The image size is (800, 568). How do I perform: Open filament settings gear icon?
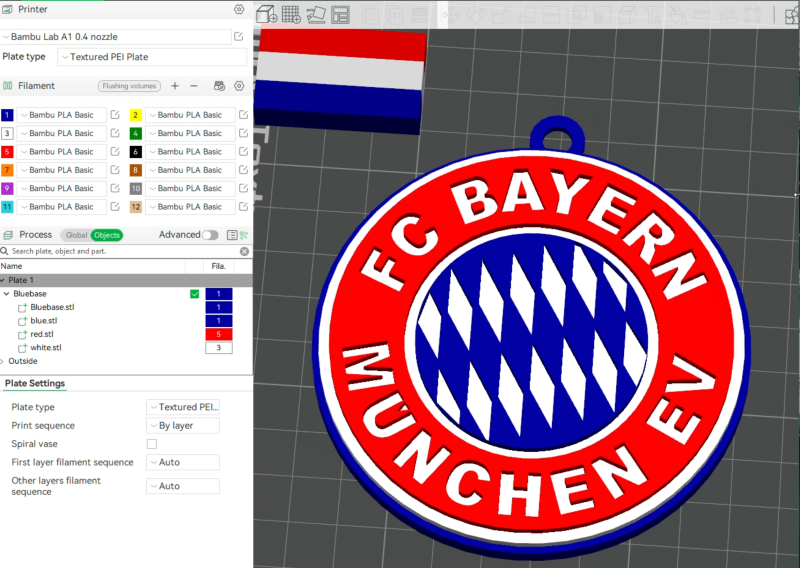pos(239,86)
